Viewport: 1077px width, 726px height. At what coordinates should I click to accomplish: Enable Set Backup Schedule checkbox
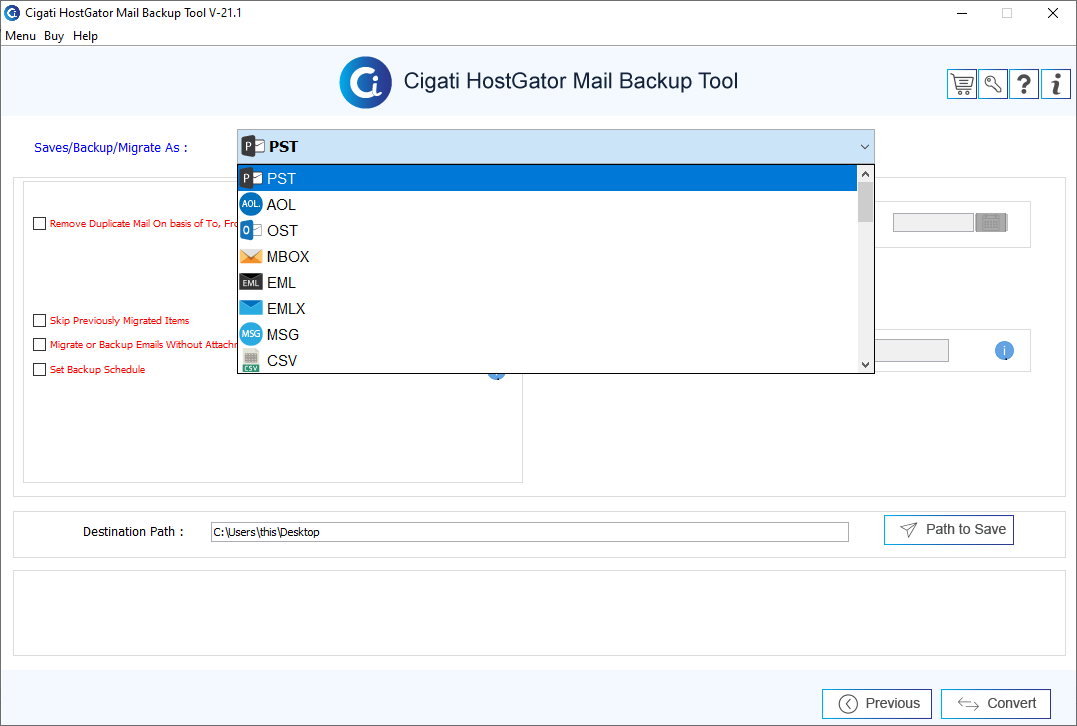coord(39,370)
